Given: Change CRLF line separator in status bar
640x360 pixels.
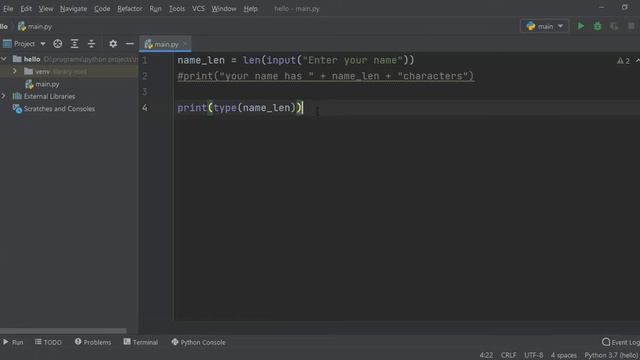Looking at the screenshot, I should [x=509, y=355].
